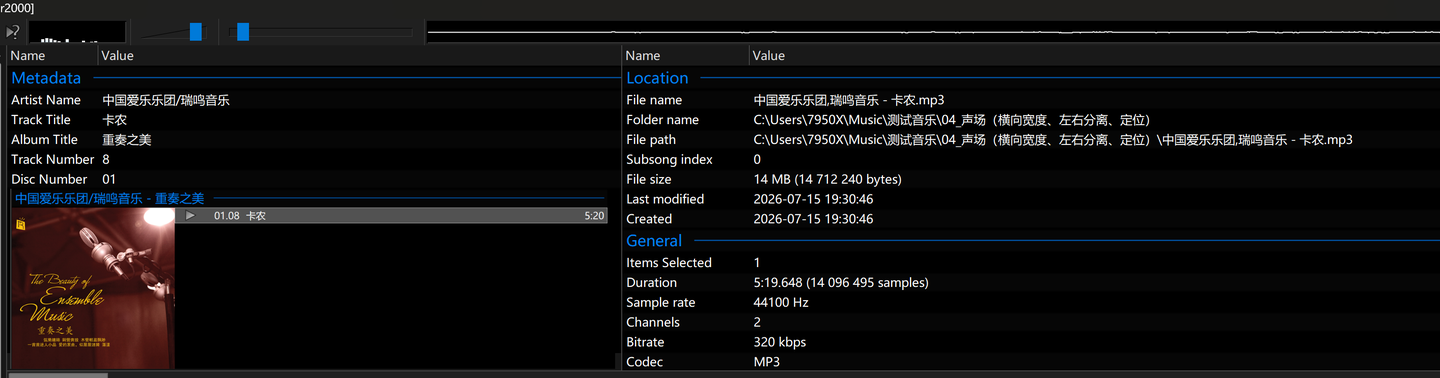The height and width of the screenshot is (378, 1440).
Task: Select the Artist Name value 中国爱乐乐团/瑞鸣音乐
Action: 166,100
